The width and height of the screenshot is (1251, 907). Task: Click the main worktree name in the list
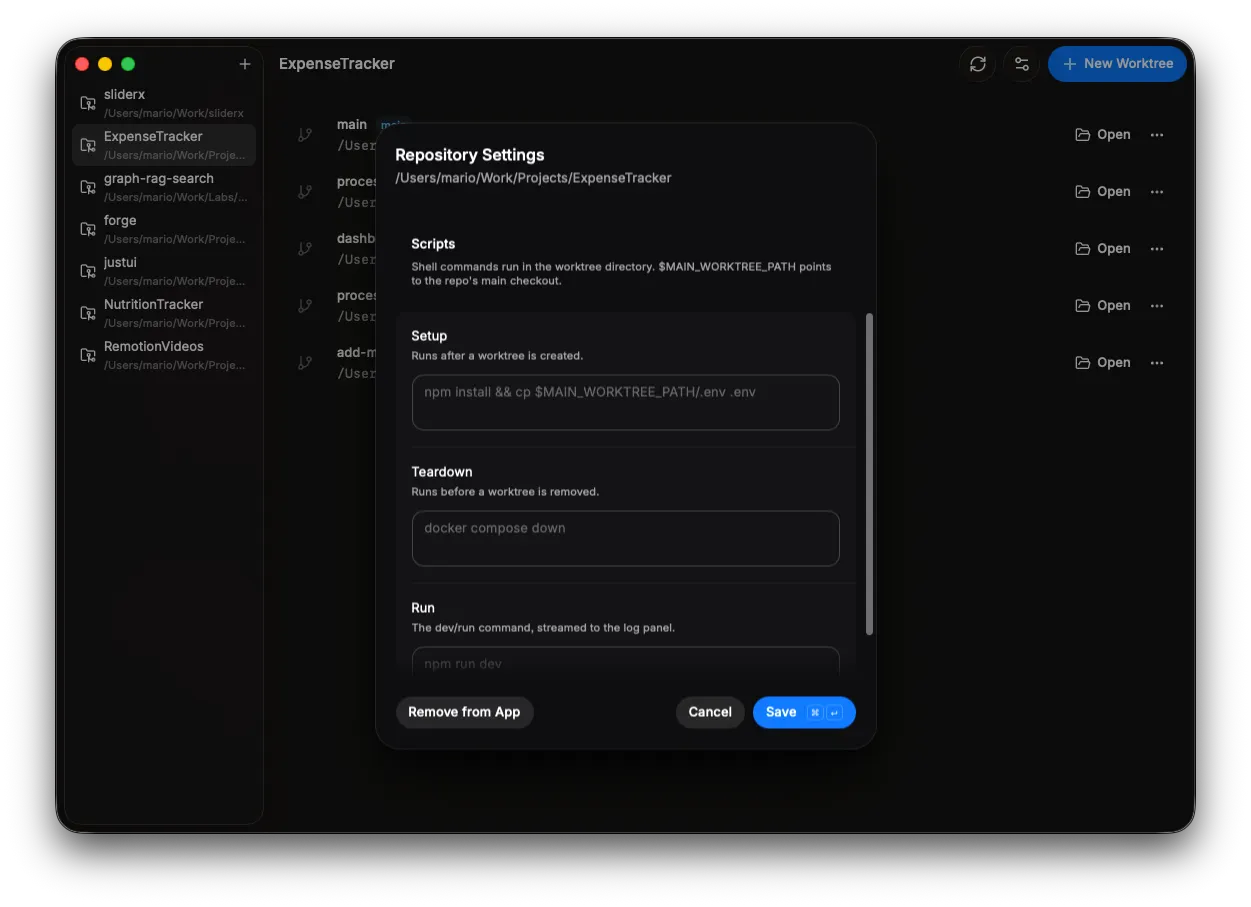tap(352, 125)
